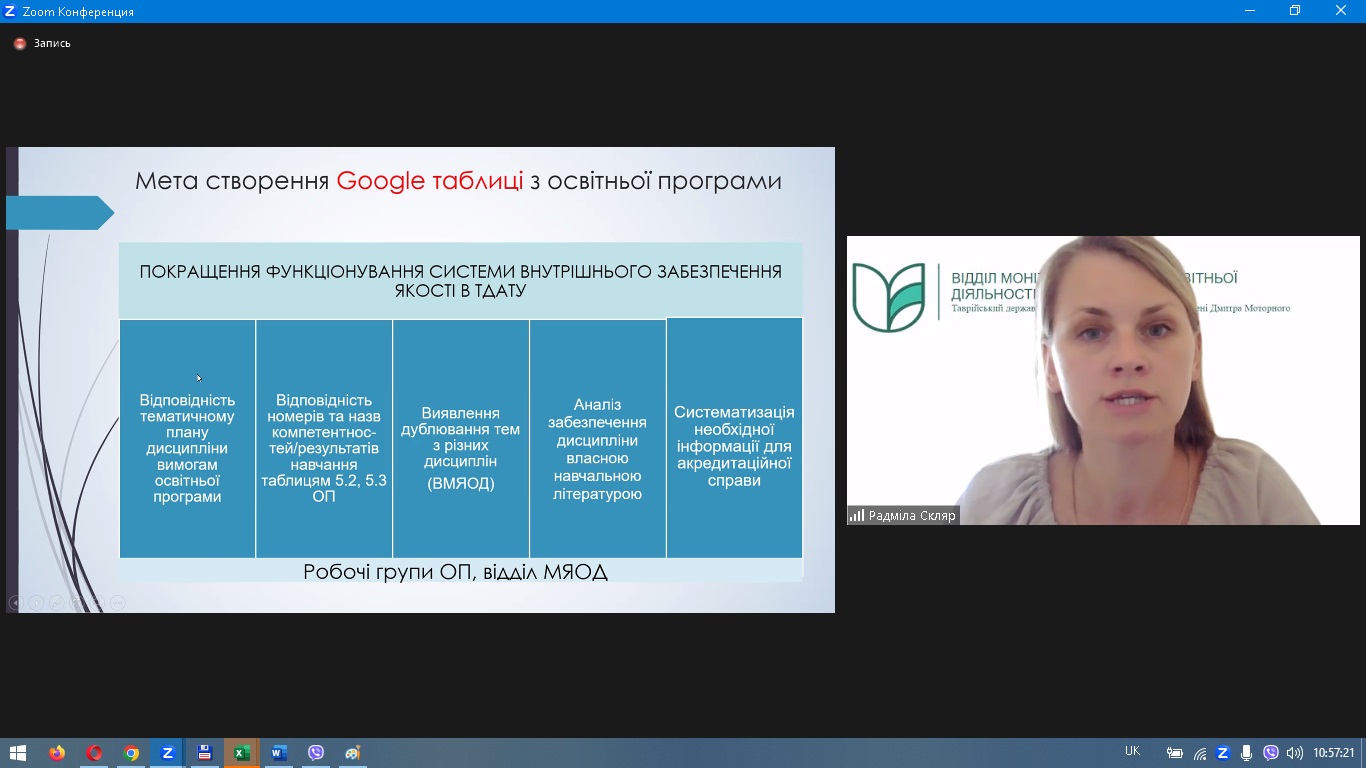Click the blue arrow tab on slide left
1366x768 pixels.
click(x=60, y=213)
